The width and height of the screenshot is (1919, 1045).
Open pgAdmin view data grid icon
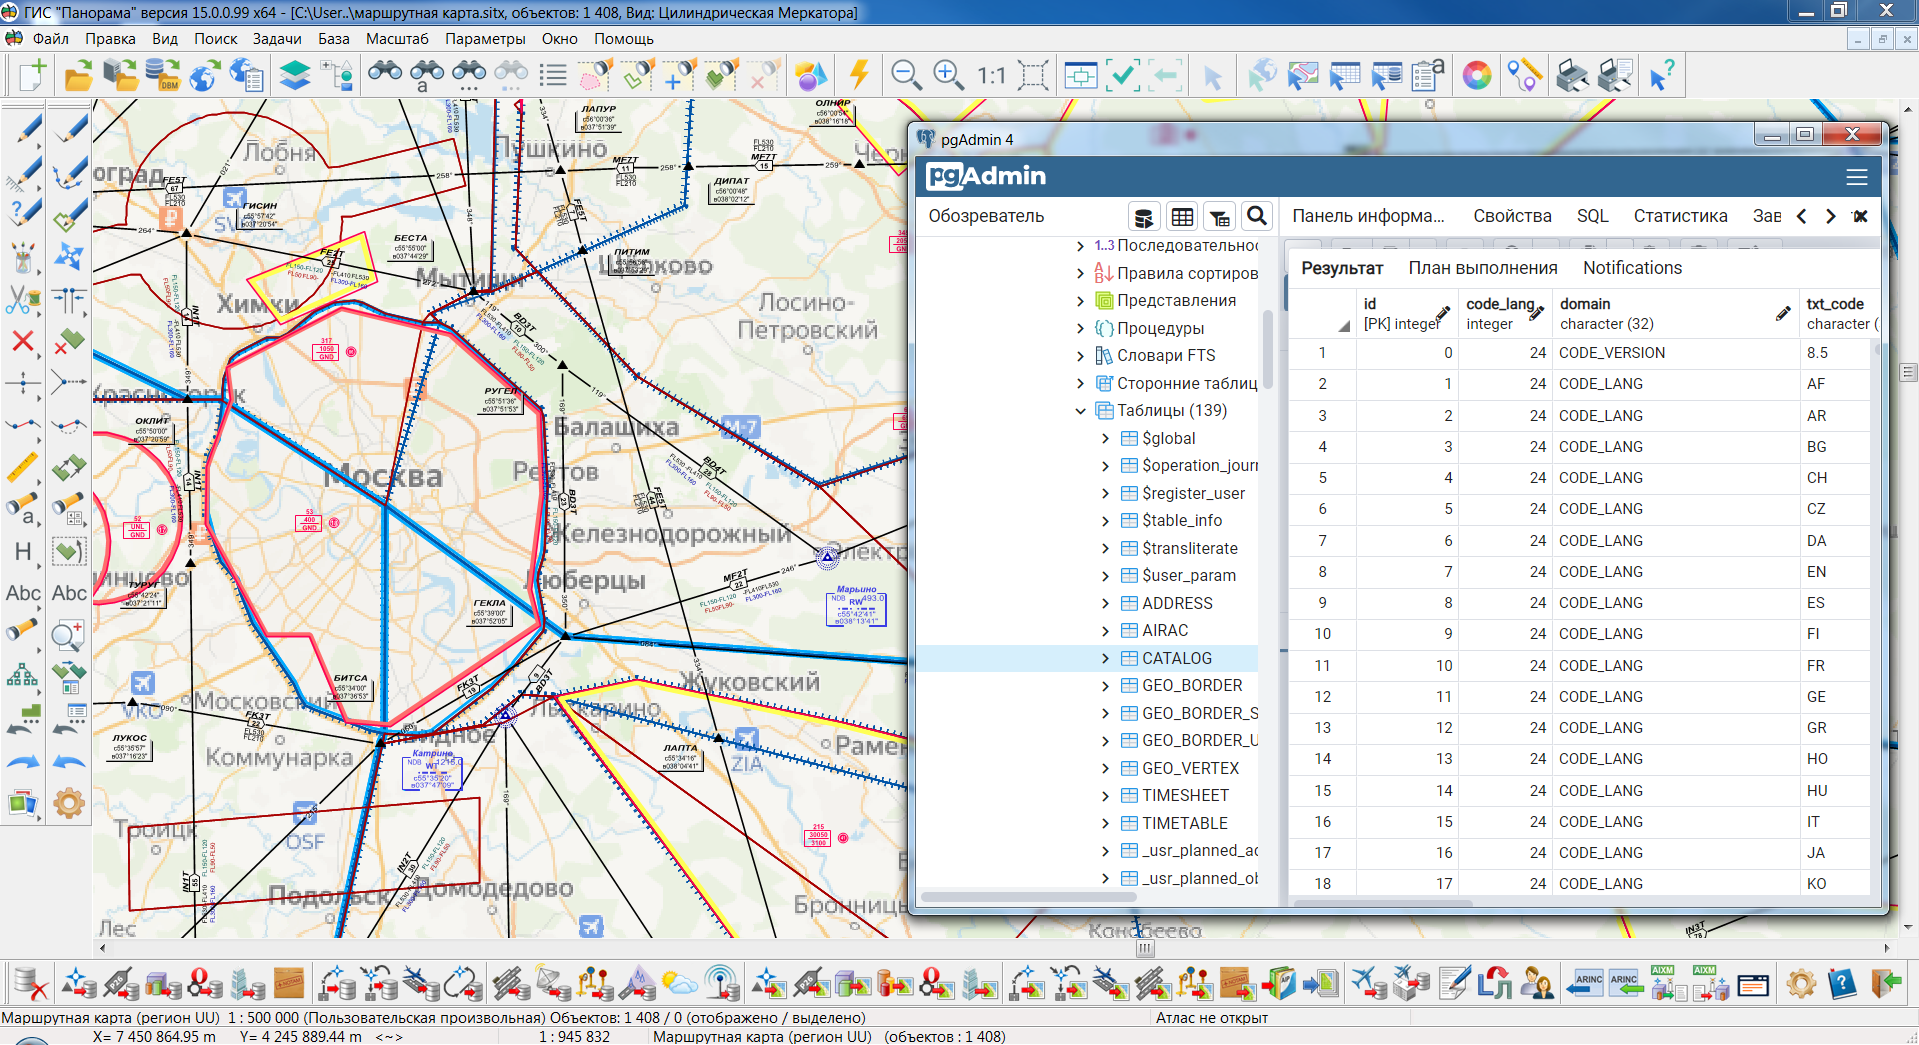click(1182, 216)
